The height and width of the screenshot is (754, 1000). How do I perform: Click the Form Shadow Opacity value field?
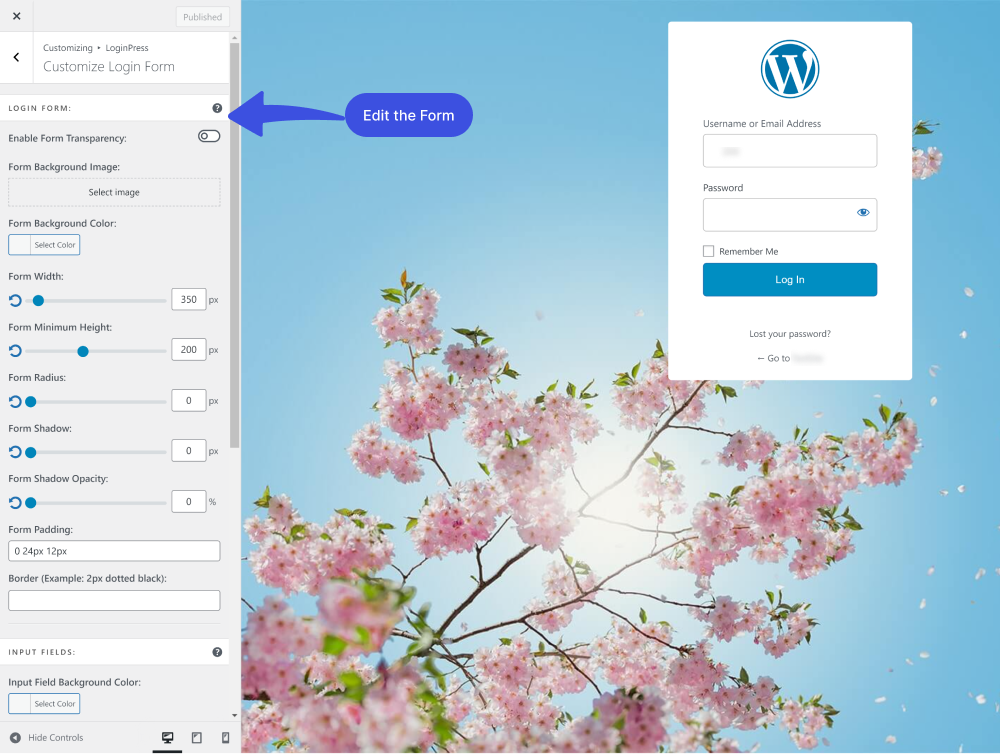(189, 501)
